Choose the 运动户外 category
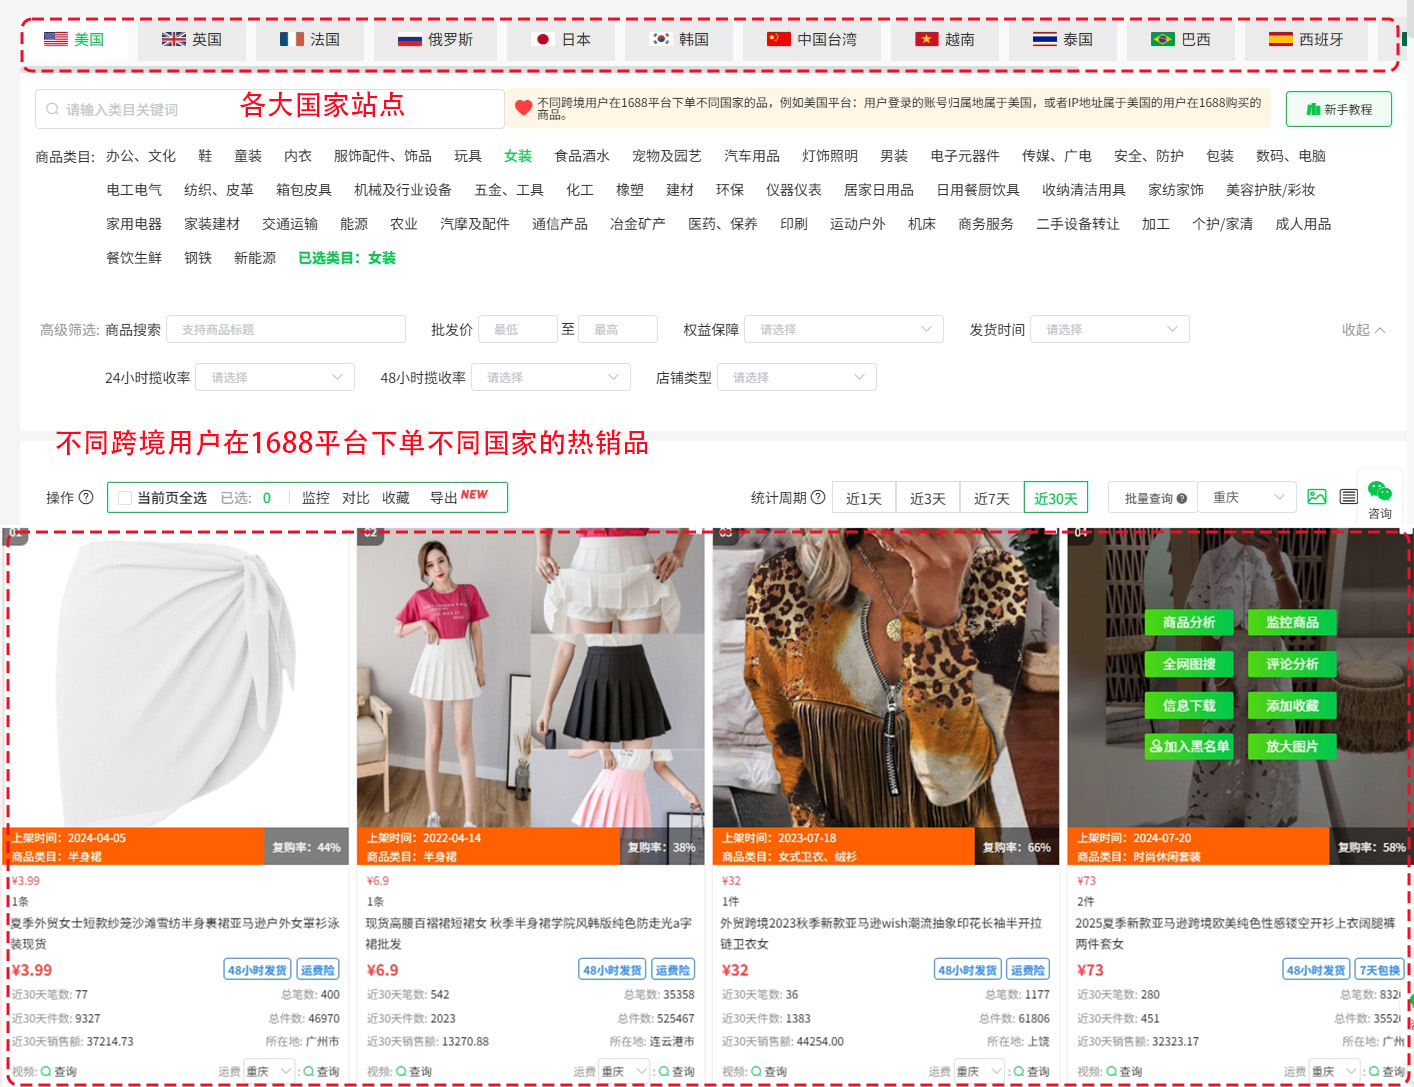Image resolution: width=1414 pixels, height=1087 pixels. (x=858, y=224)
